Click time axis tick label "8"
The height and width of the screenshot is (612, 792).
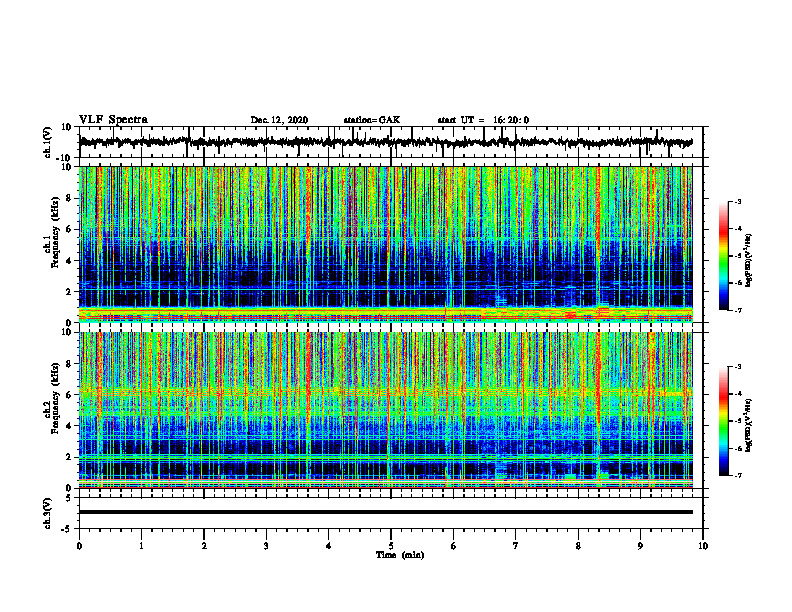(x=578, y=546)
